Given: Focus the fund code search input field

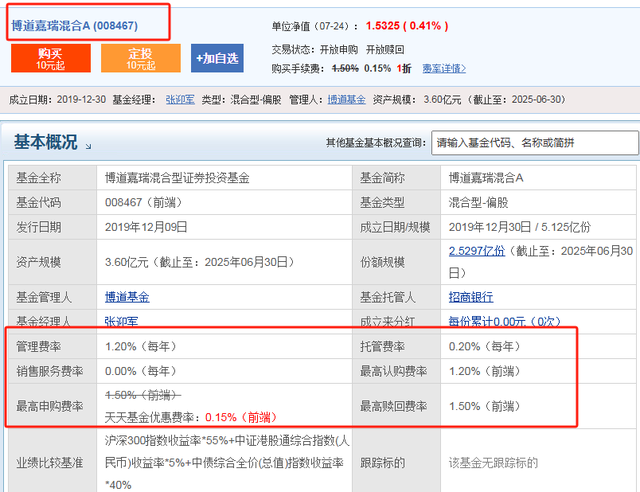Looking at the screenshot, I should (x=535, y=142).
